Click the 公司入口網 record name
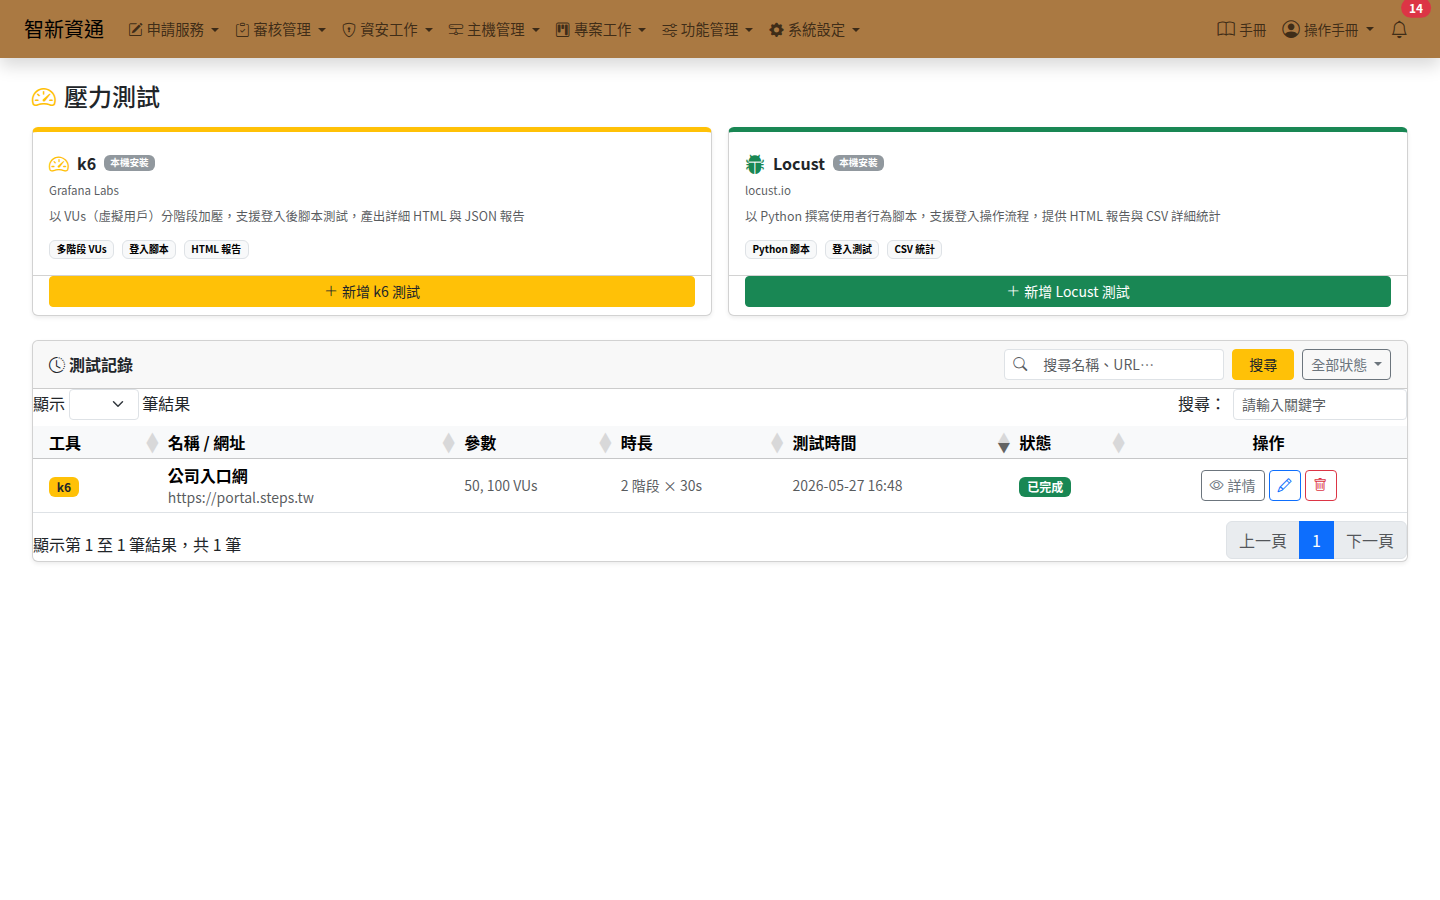 208,476
